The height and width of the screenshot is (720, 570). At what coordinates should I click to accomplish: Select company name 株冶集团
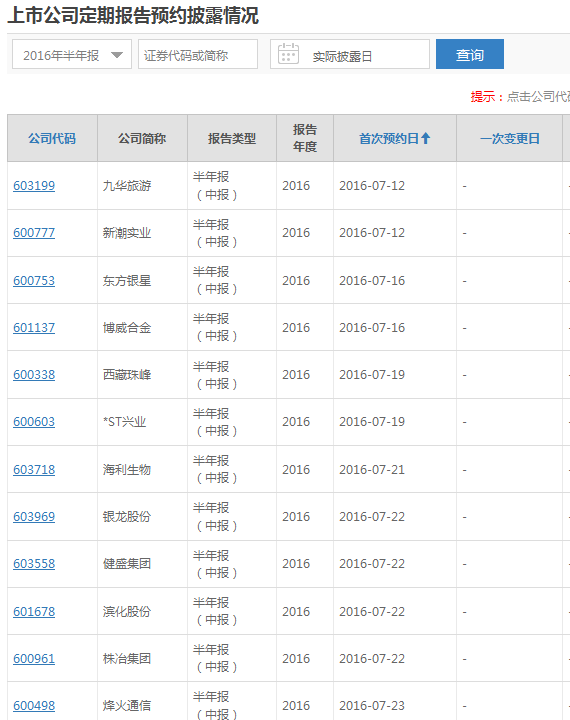127,658
